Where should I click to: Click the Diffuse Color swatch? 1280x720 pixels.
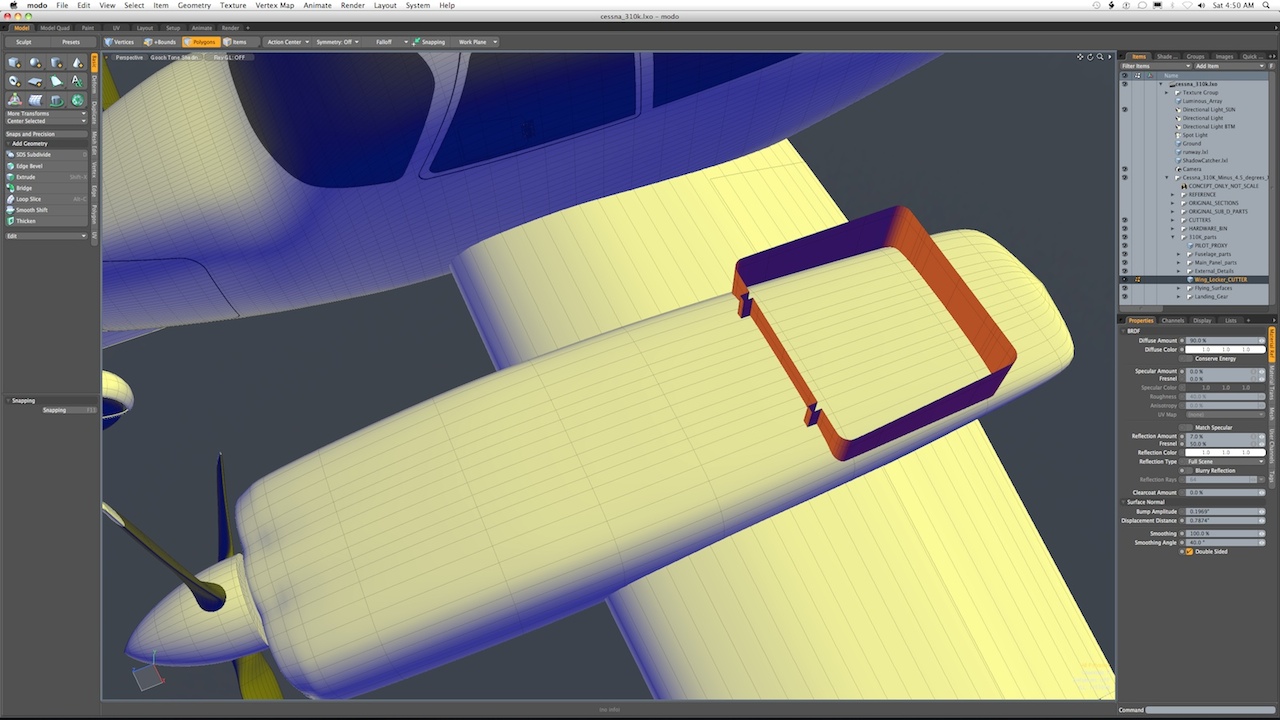click(1225, 350)
